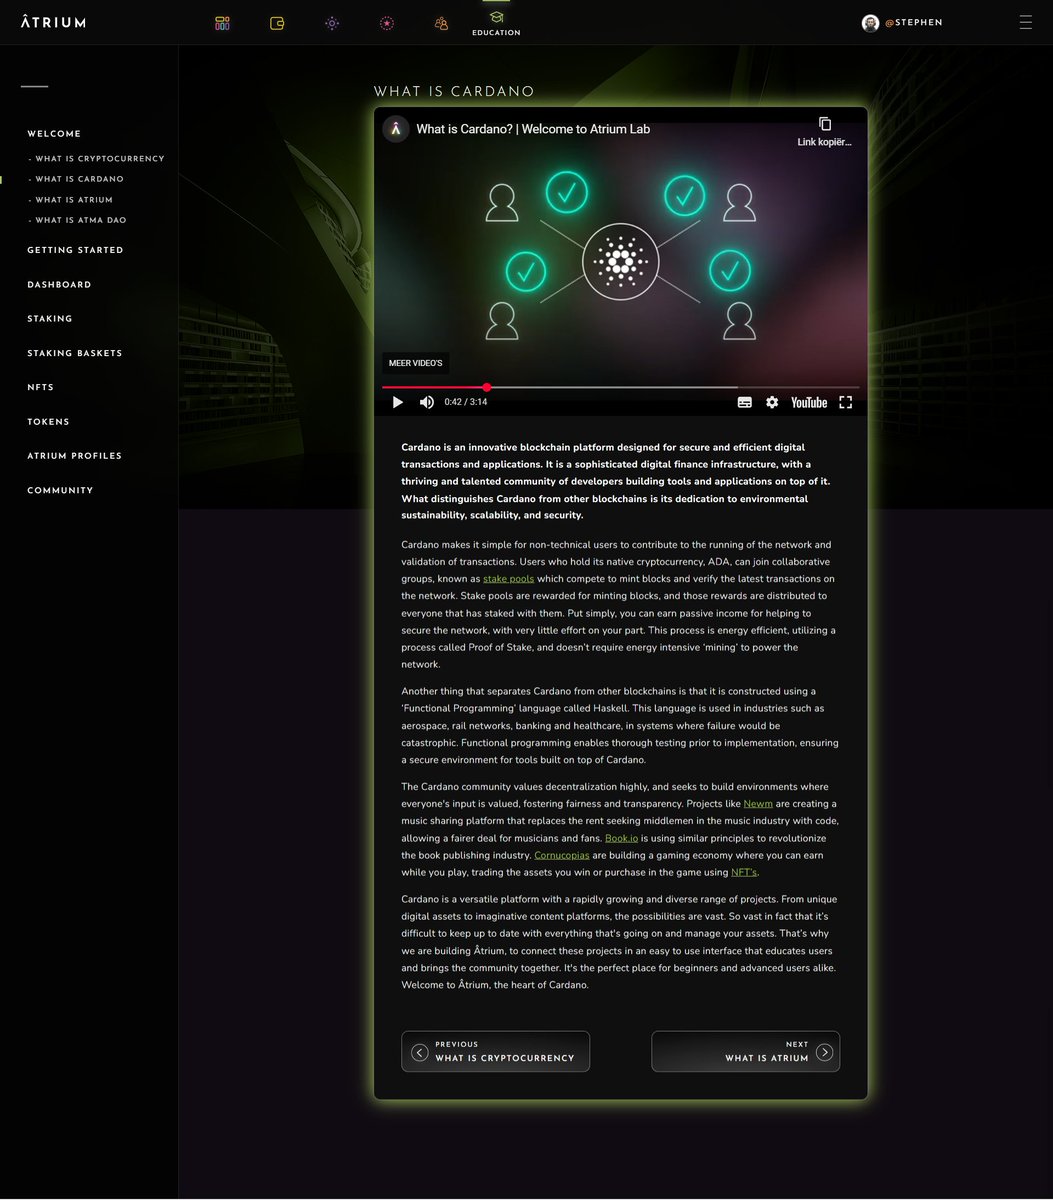
Task: Click the red playhead dot on the progress bar
Action: [x=487, y=387]
